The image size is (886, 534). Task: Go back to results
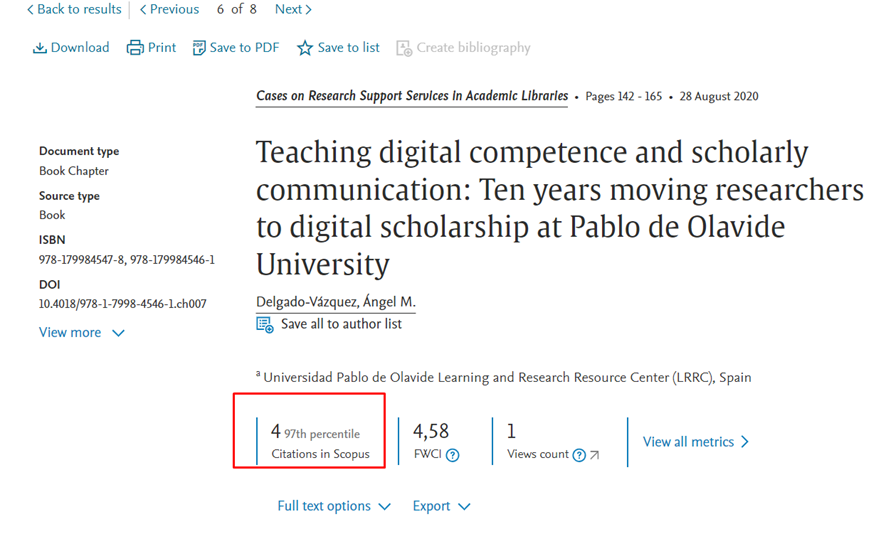coord(74,10)
